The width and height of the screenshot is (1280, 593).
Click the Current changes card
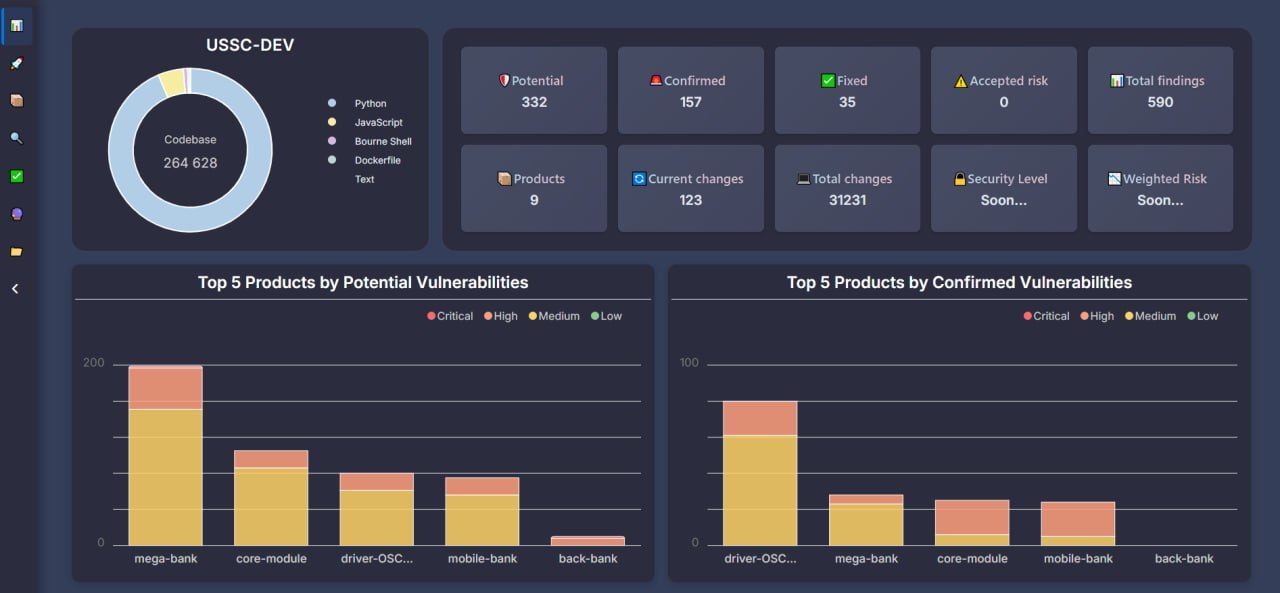click(690, 188)
